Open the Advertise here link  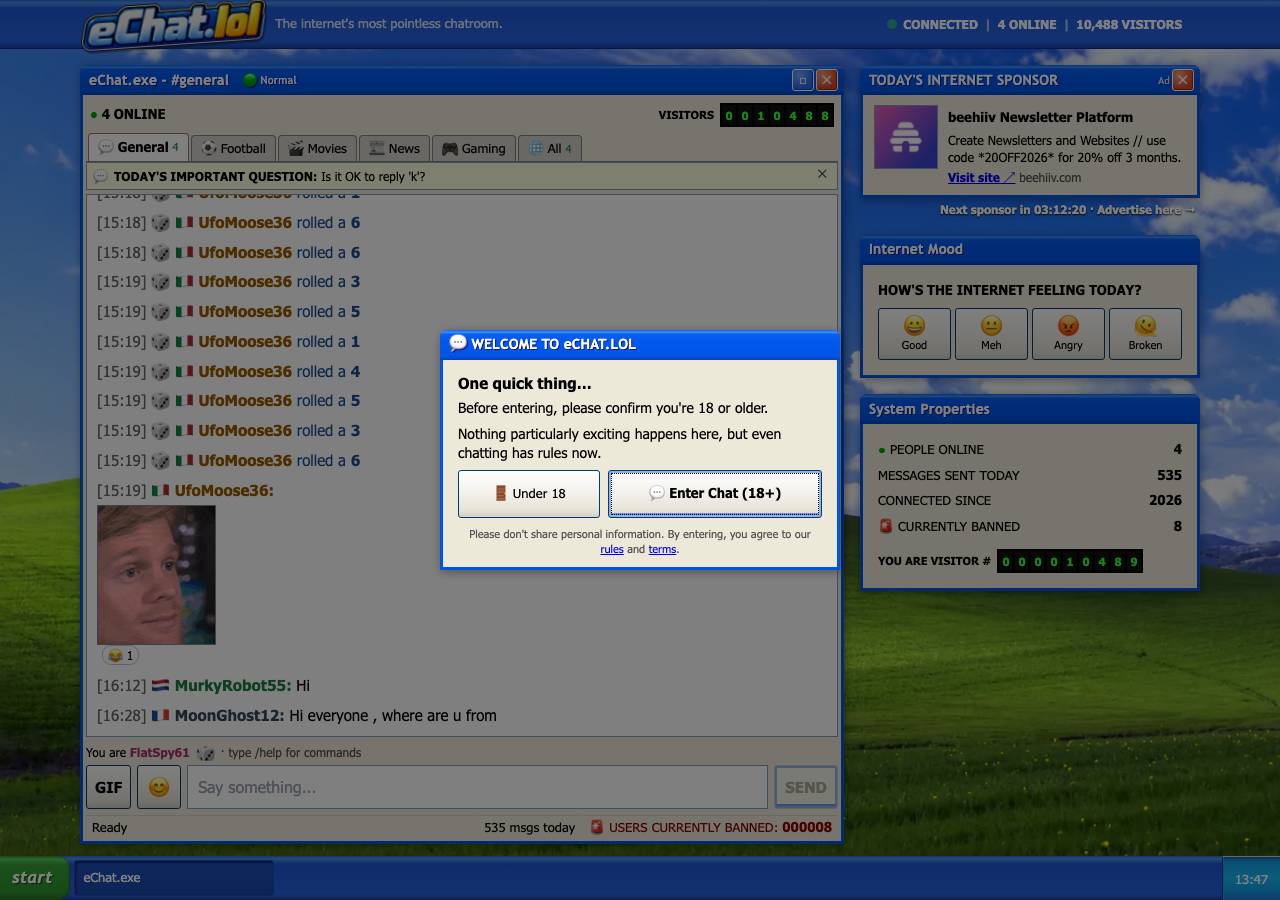1146,210
